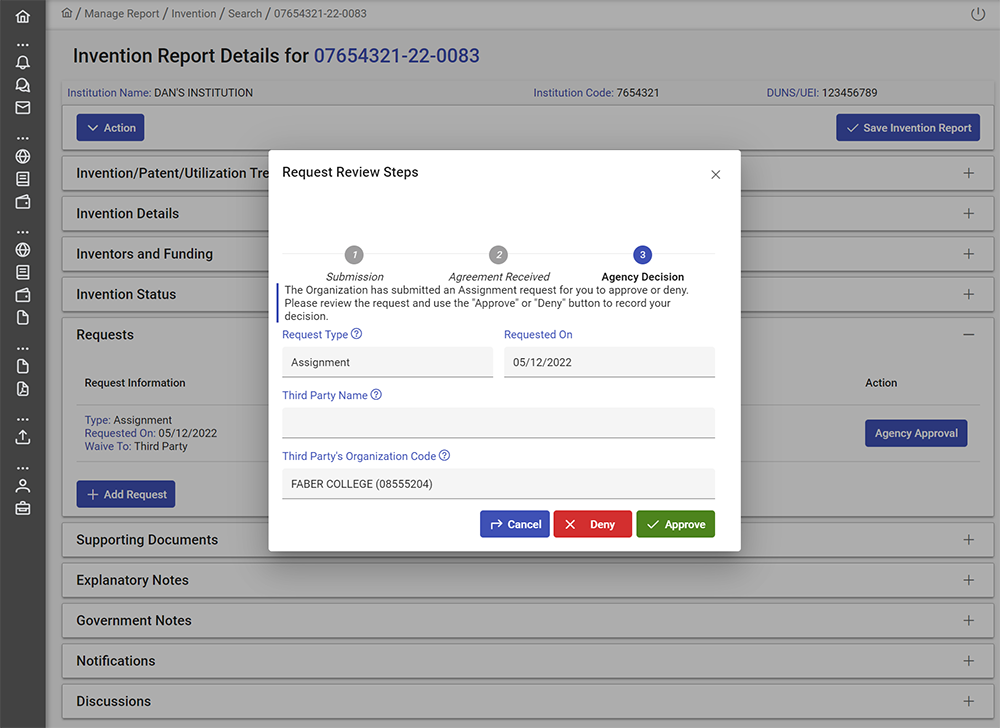Click the PDF document sidebar icon
1000x728 pixels.
pyautogui.click(x=23, y=389)
